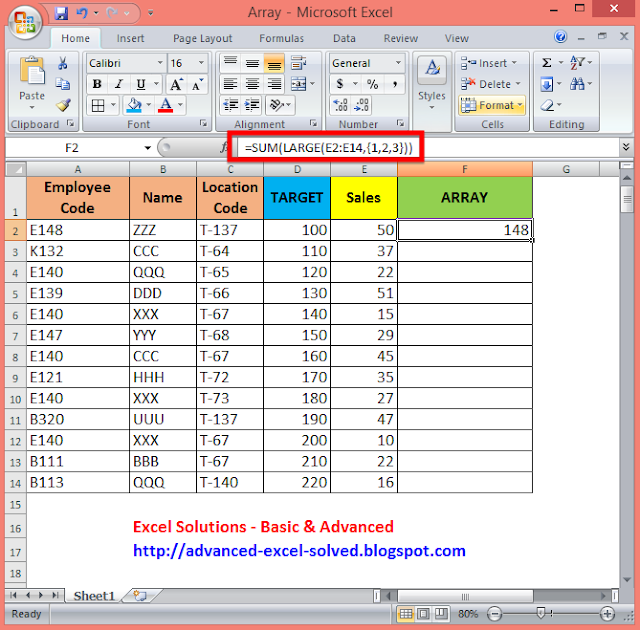Open the Formulas tab
Screen dimensions: 640x630
coord(282,38)
